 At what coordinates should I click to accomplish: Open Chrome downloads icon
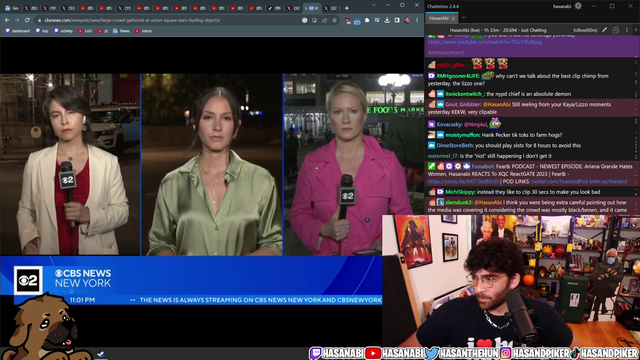point(387,20)
